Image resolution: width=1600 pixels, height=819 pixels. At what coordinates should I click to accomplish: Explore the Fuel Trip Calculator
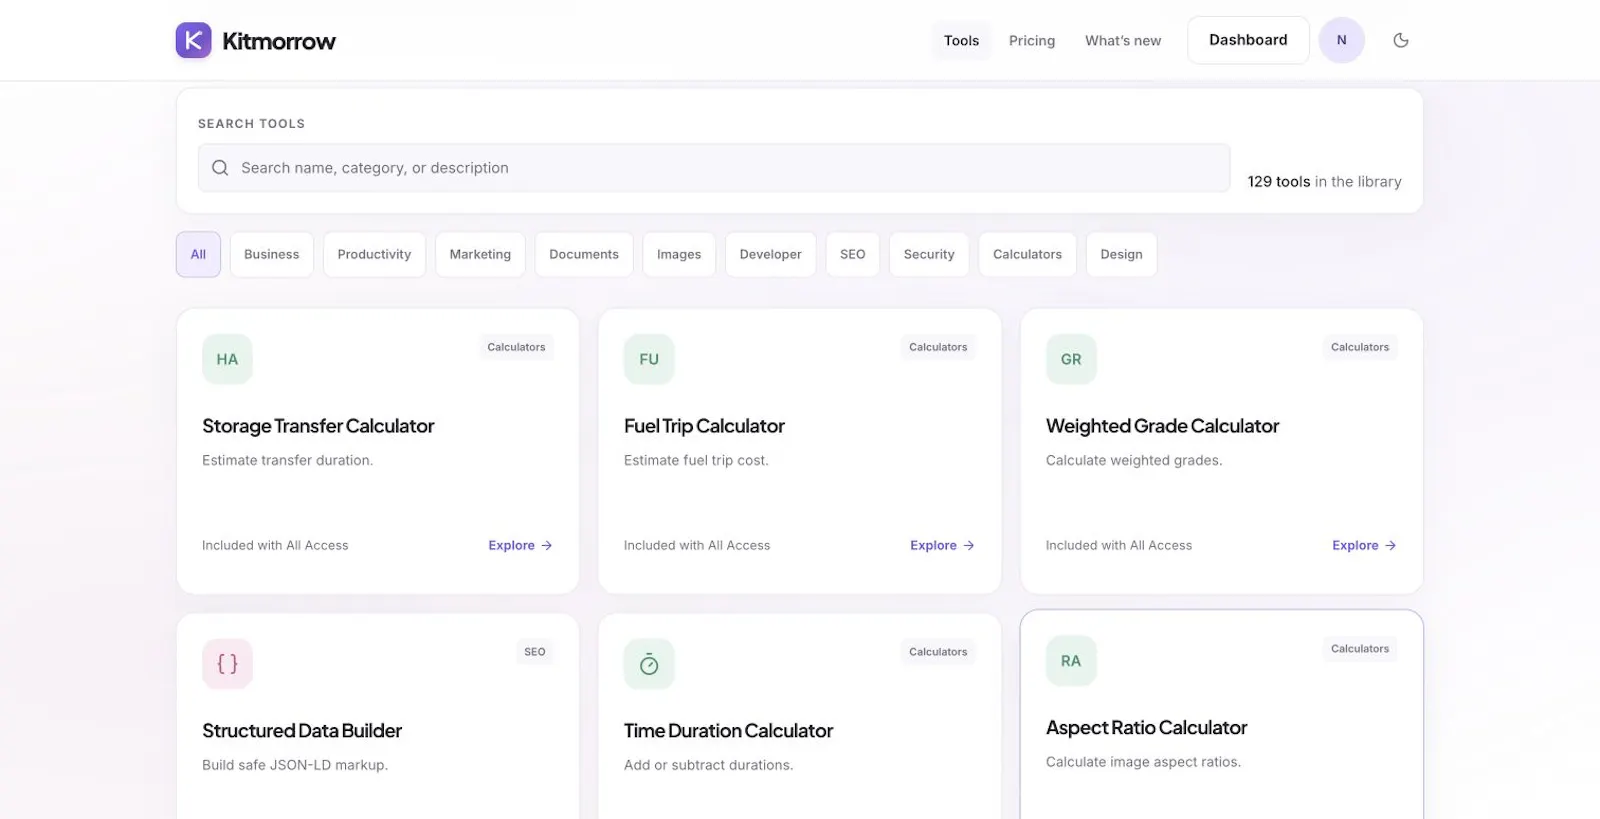[942, 546]
